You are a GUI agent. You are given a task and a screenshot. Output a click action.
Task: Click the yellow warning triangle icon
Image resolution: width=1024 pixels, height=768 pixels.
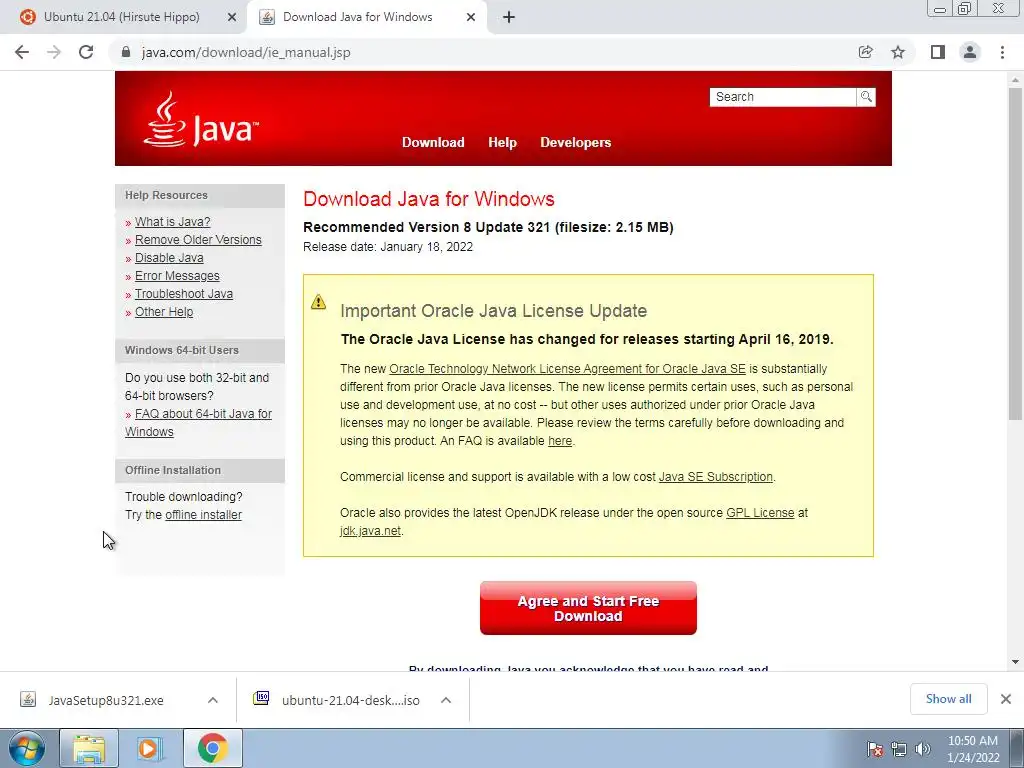(318, 302)
